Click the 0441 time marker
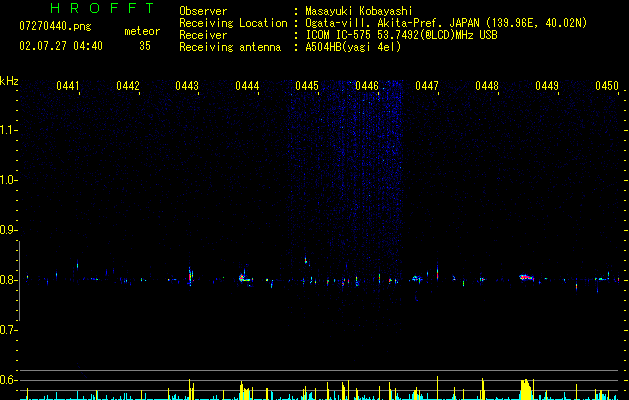The width and height of the screenshot is (629, 400). [68, 86]
